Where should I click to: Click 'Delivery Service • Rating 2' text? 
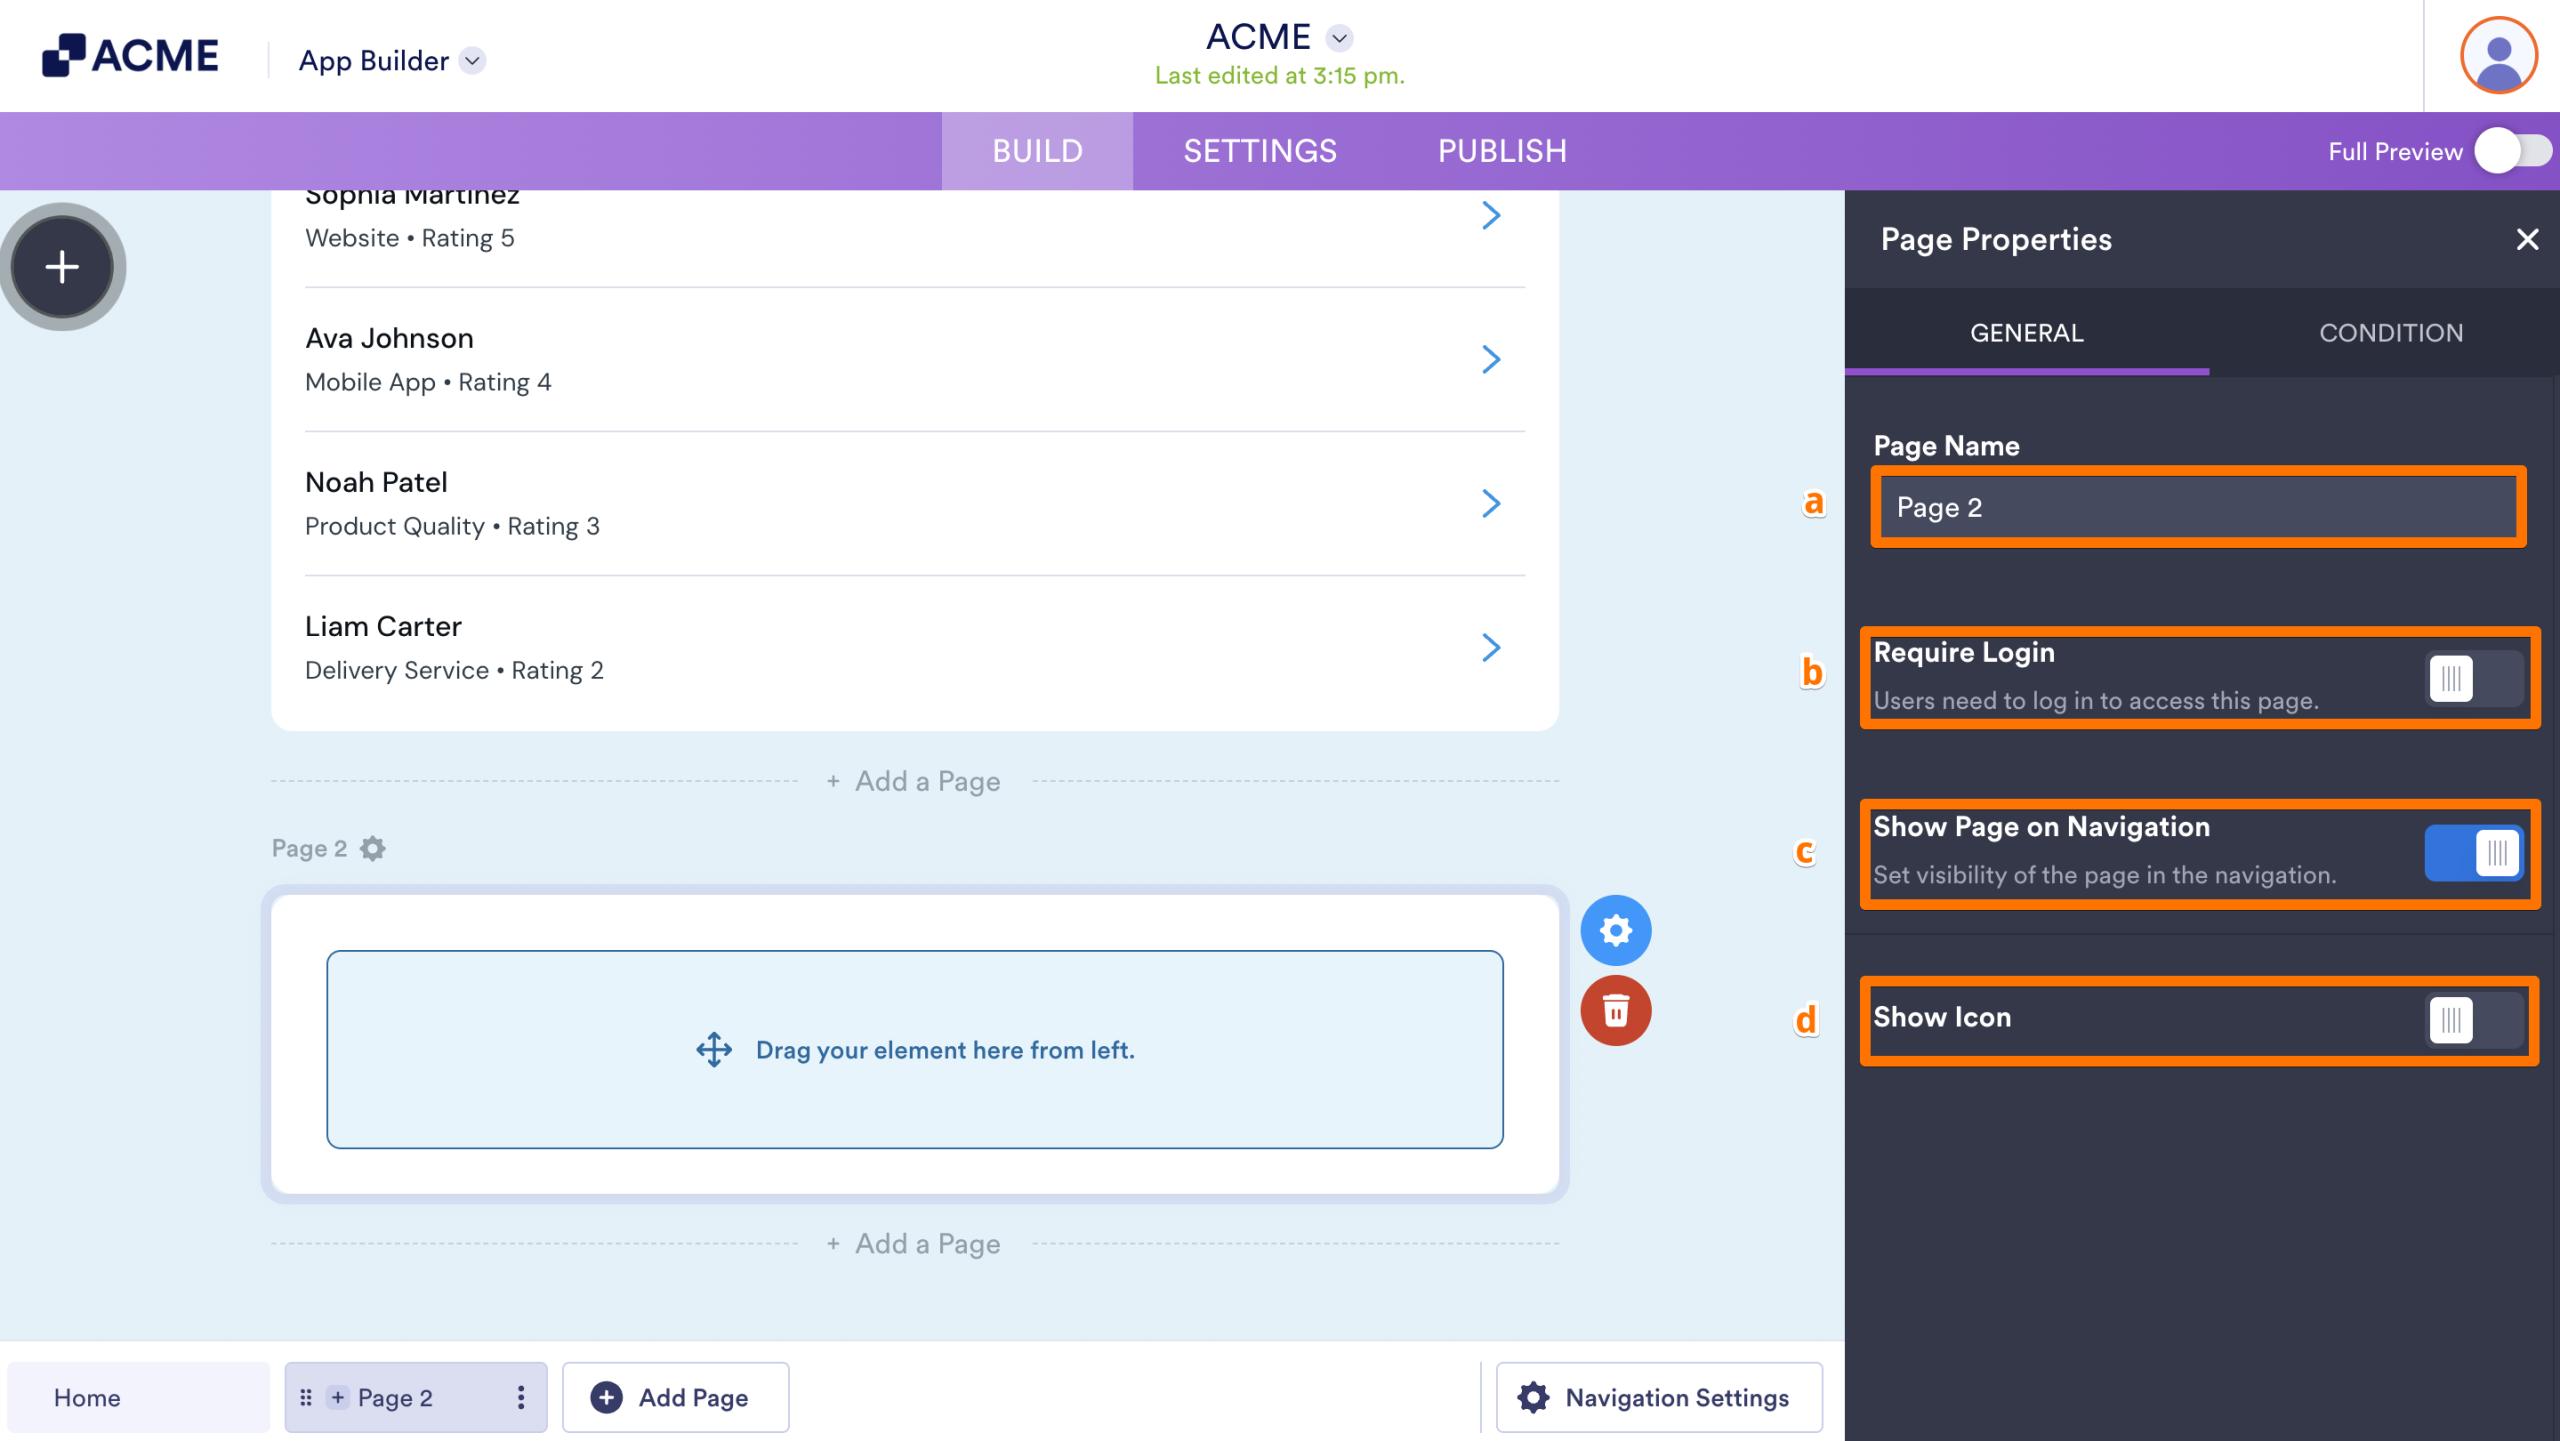pyautogui.click(x=454, y=670)
